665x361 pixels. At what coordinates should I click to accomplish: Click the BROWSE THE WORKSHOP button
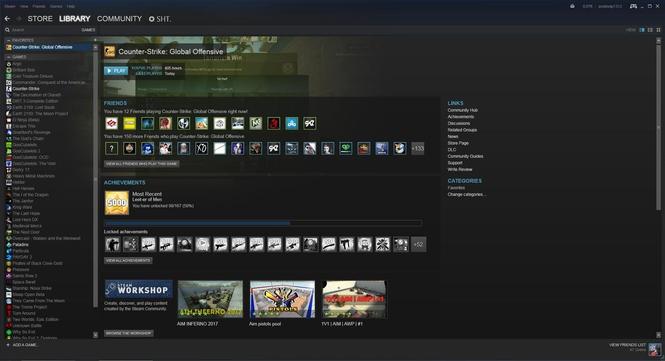coord(129,333)
